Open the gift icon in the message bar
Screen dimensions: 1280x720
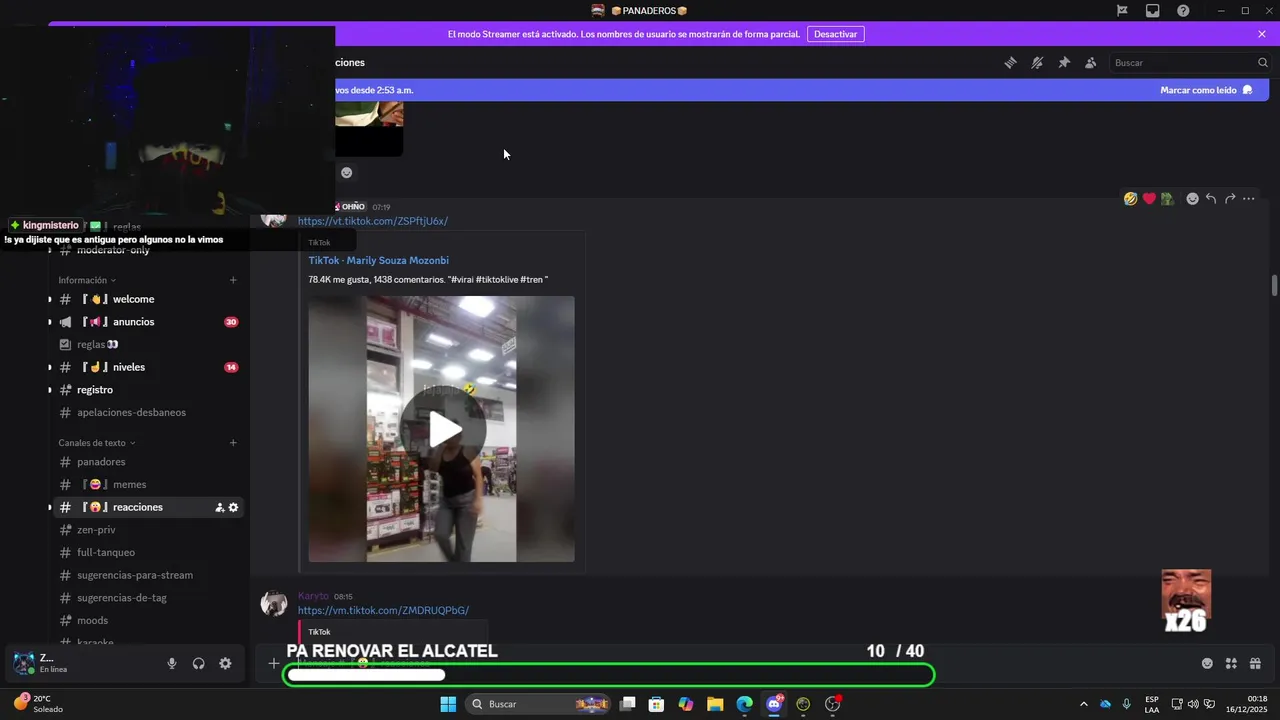(1255, 663)
